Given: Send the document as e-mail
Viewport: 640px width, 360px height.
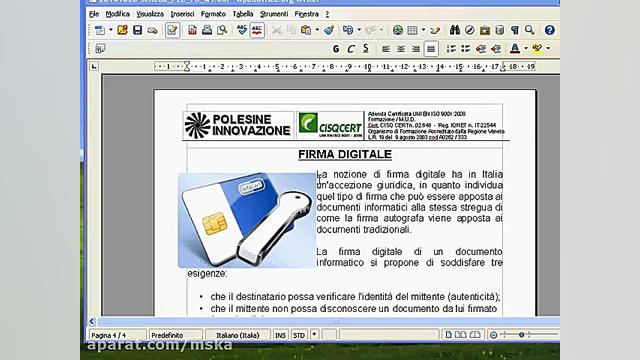Looking at the screenshot, I should pos(153,30).
